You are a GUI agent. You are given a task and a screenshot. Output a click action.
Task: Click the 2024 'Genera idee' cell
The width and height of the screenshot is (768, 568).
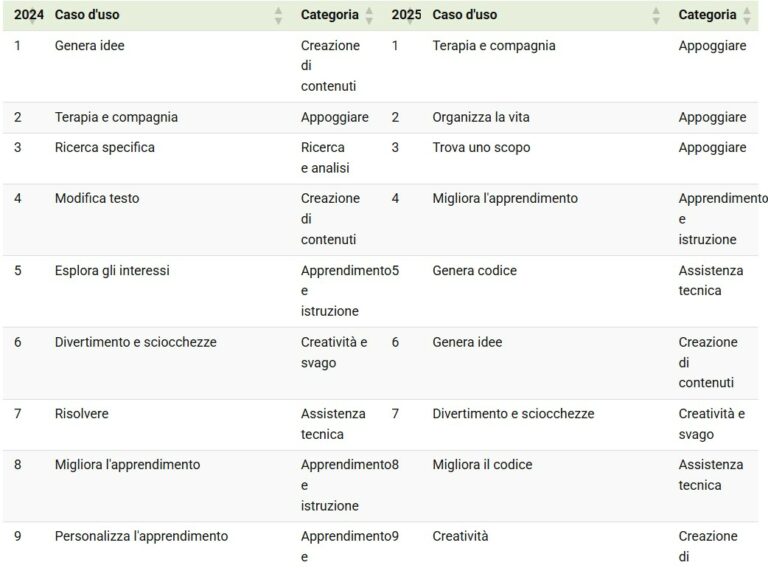pos(90,46)
